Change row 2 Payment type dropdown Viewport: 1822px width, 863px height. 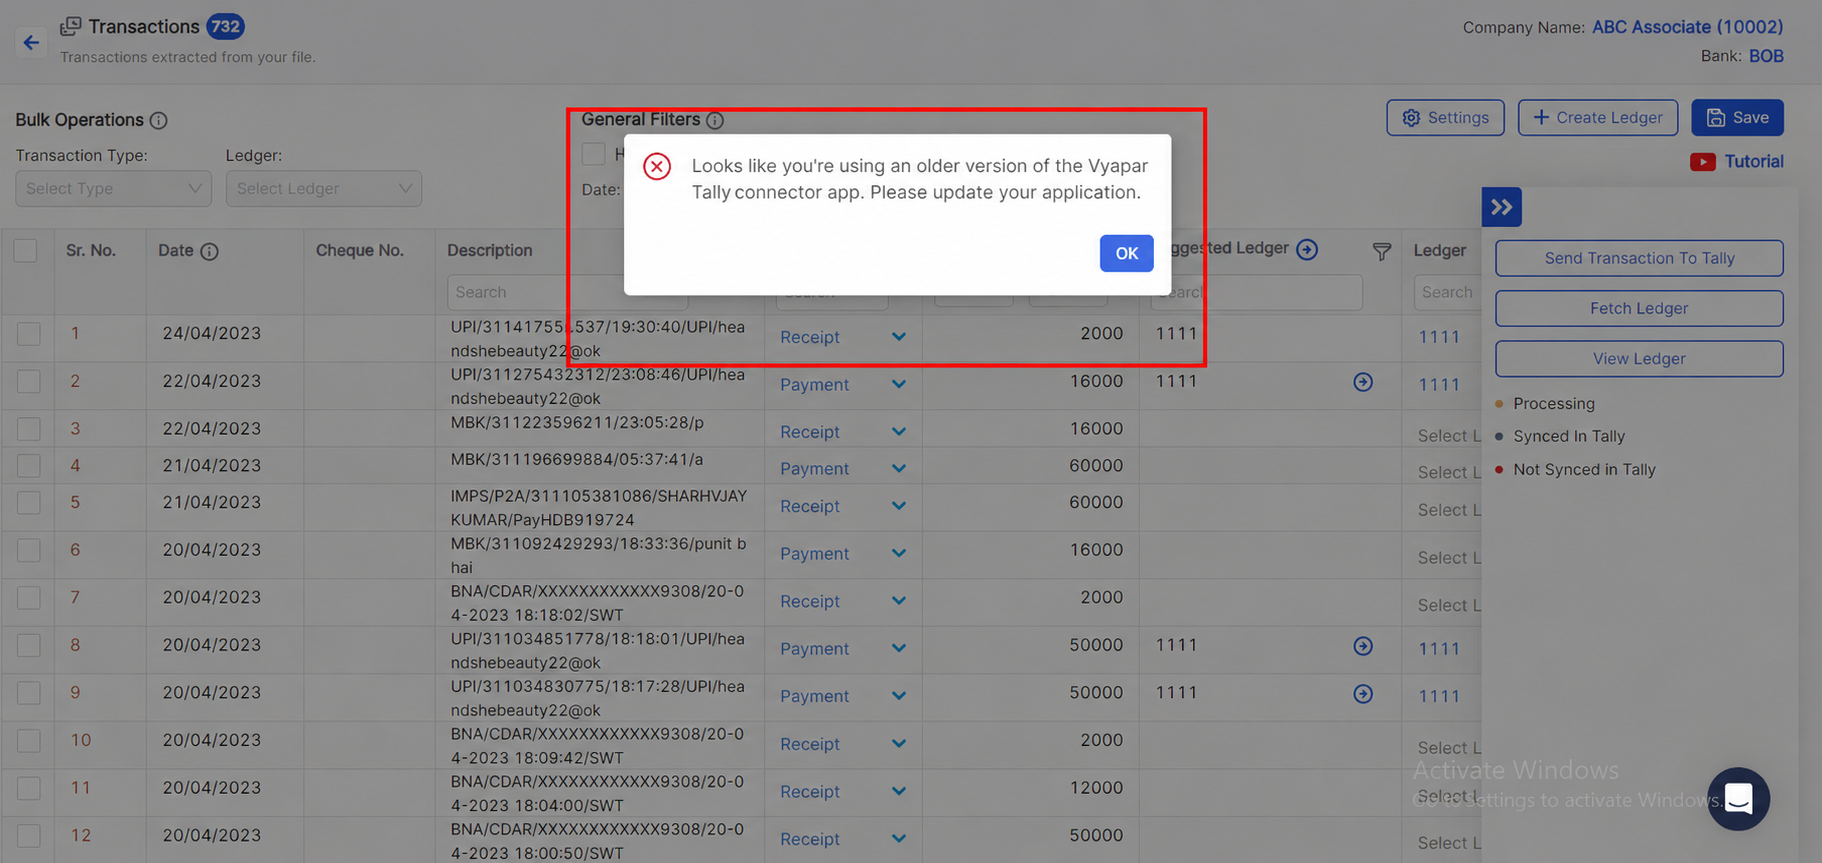click(x=843, y=385)
